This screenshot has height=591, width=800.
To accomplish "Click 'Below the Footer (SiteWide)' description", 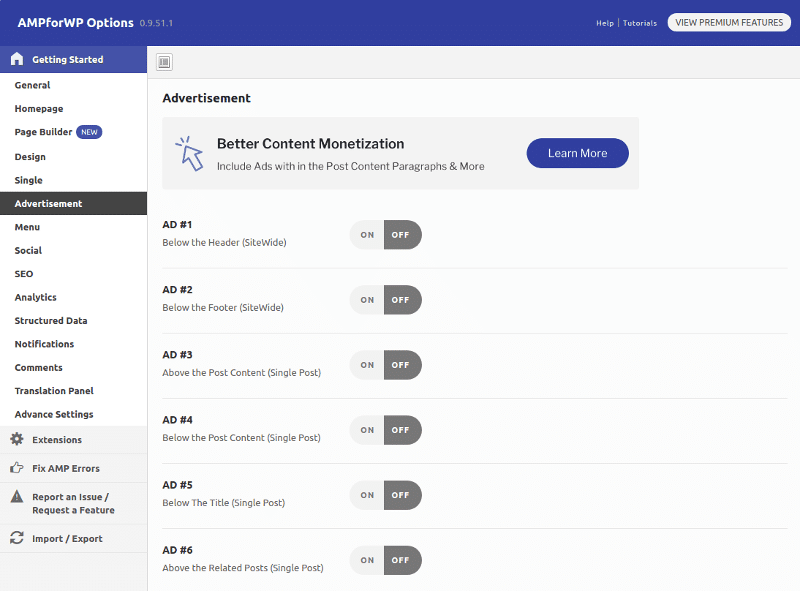I will [x=223, y=308].
